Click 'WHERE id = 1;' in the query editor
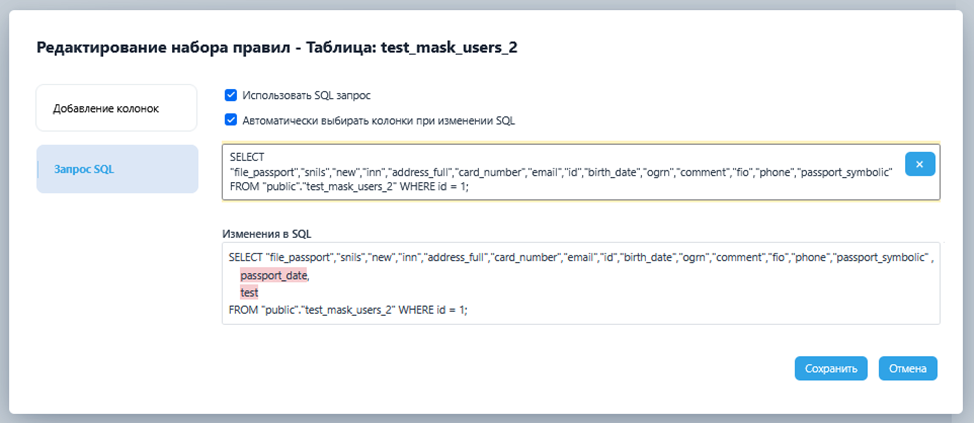The height and width of the screenshot is (423, 974). (433, 186)
